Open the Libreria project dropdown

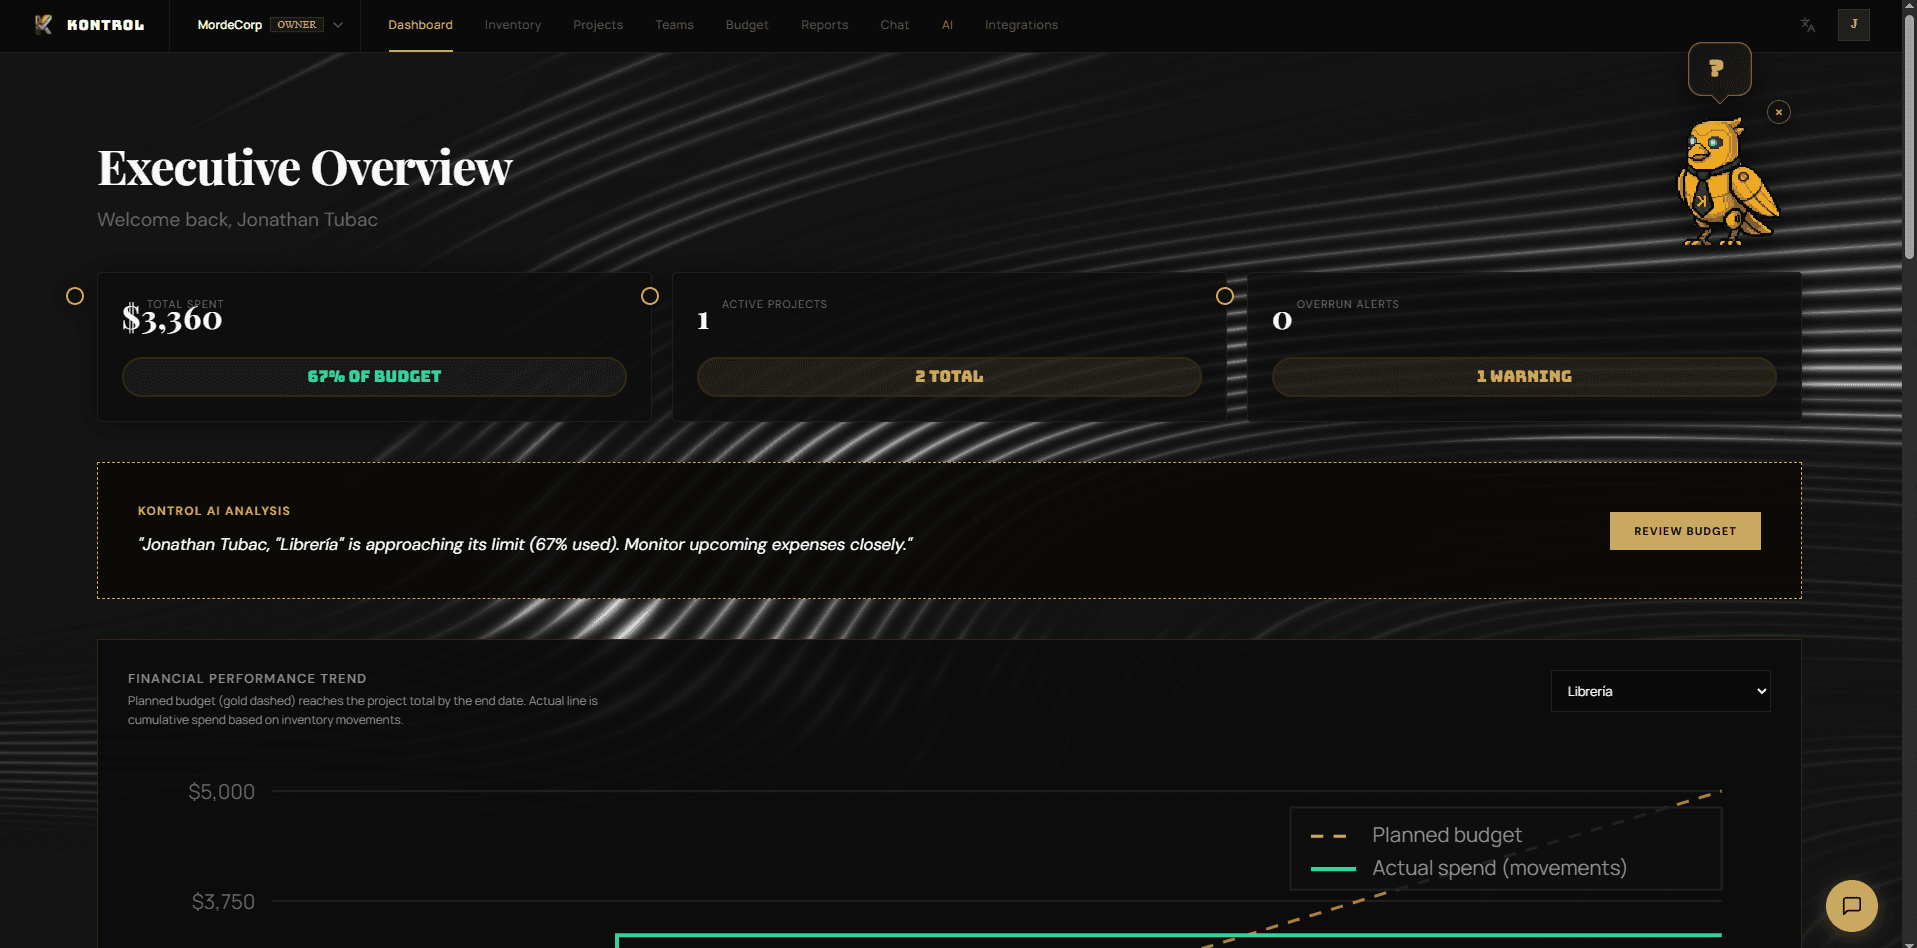[x=1660, y=691]
